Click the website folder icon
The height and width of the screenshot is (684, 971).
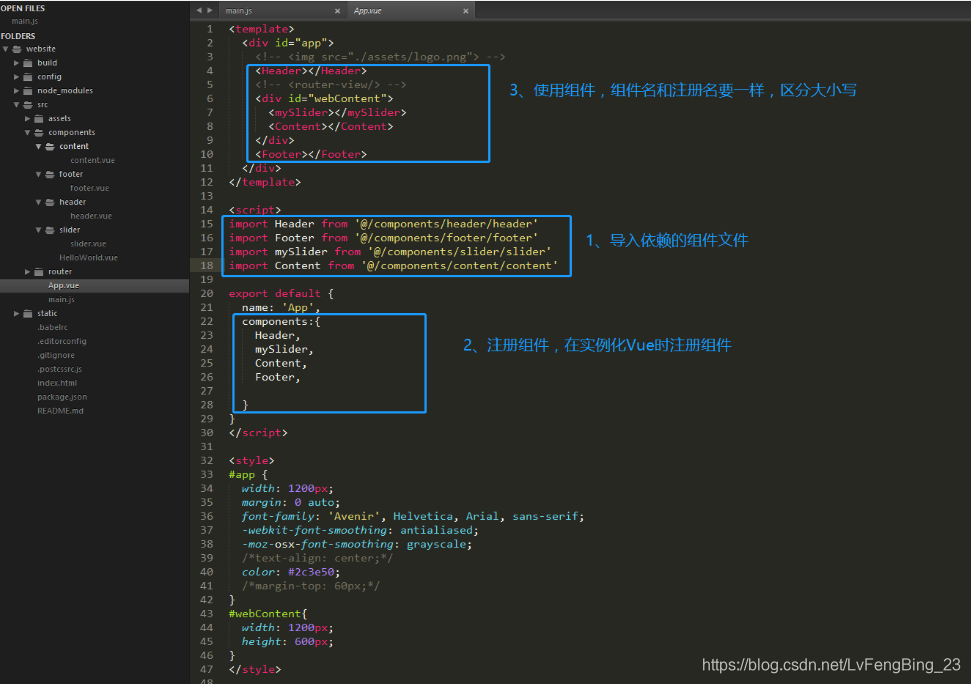pyautogui.click(x=17, y=49)
